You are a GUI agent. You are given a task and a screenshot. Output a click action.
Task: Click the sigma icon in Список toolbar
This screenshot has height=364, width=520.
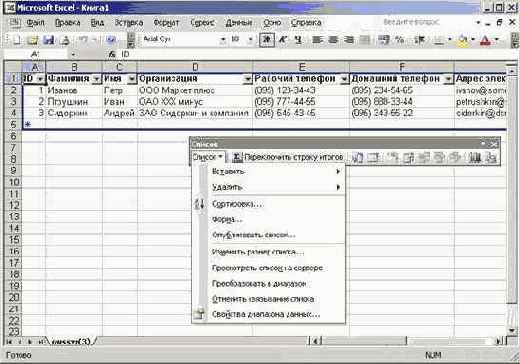tap(237, 157)
